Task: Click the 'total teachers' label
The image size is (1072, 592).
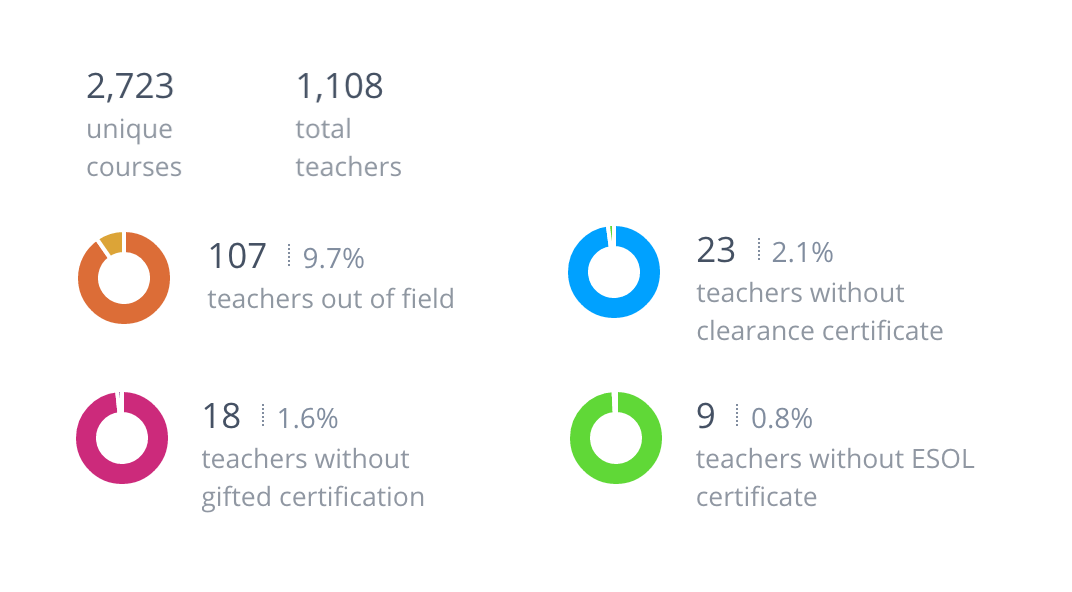Action: click(x=348, y=148)
